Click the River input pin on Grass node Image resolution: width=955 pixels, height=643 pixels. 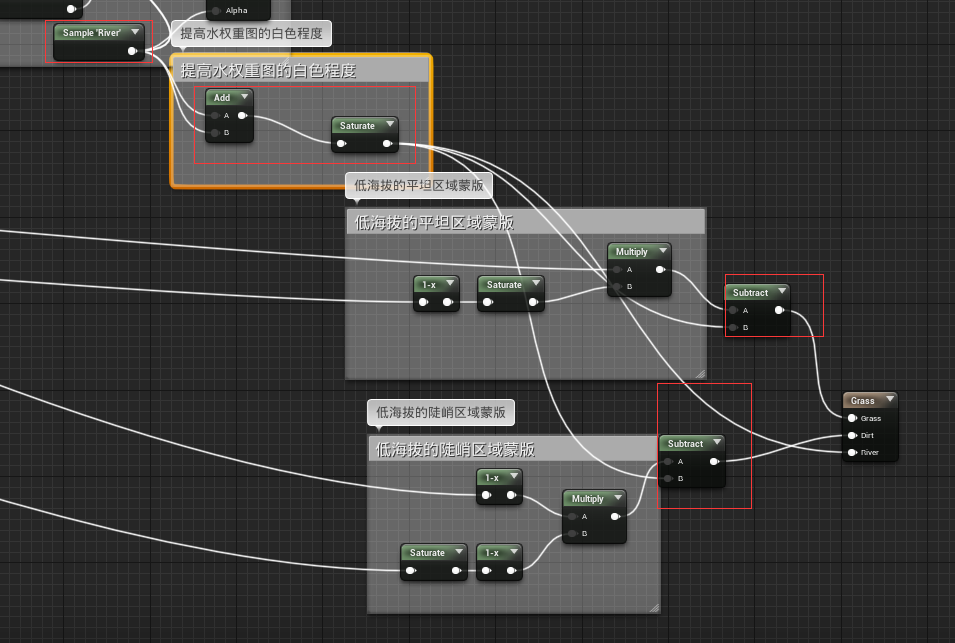[x=853, y=452]
